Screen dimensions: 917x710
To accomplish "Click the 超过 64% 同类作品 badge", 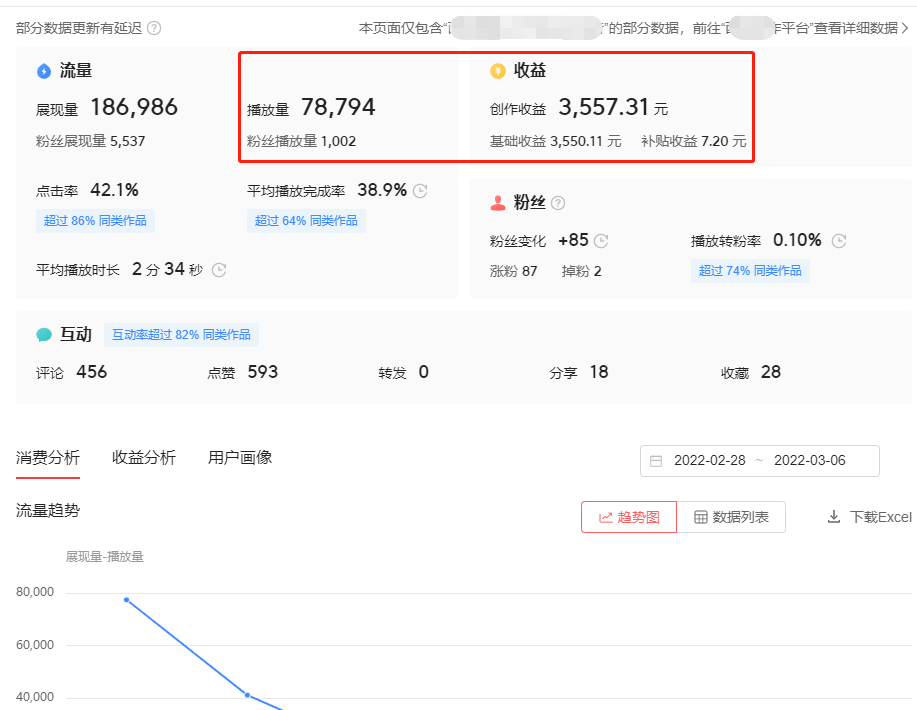I will click(306, 221).
